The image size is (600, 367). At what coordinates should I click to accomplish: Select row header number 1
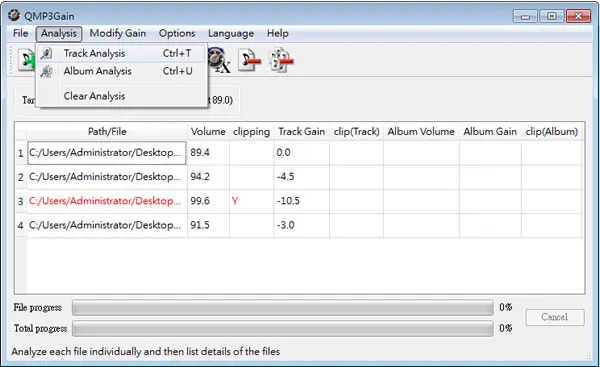click(20, 153)
